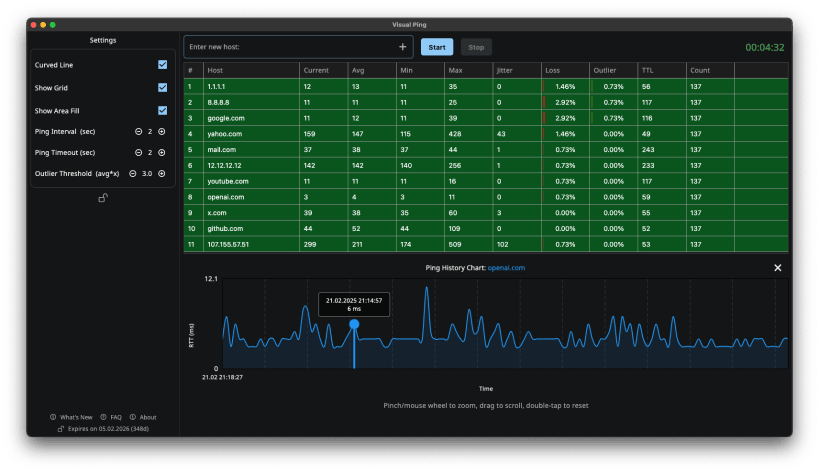Decrease Ping Timeout with minus icon
Viewport: 819px width, 472px height.
click(138, 152)
